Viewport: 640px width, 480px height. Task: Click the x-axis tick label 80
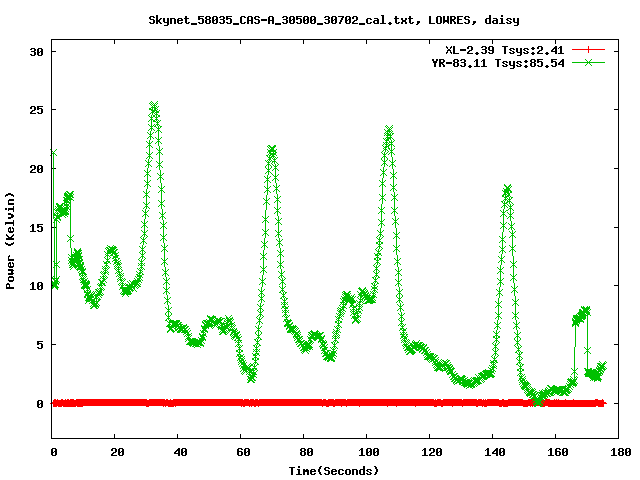[x=306, y=452]
